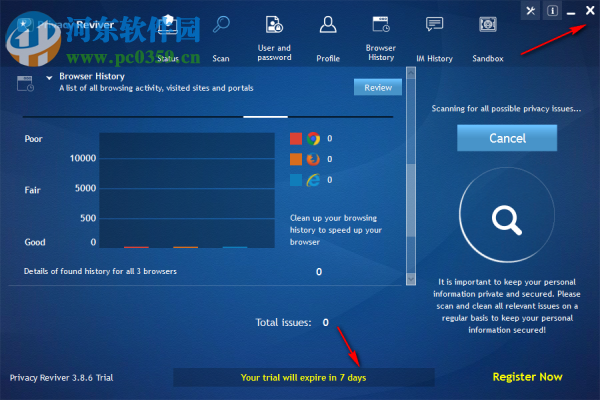The height and width of the screenshot is (400, 600).
Task: Switch to the Scan tab label
Action: click(221, 59)
